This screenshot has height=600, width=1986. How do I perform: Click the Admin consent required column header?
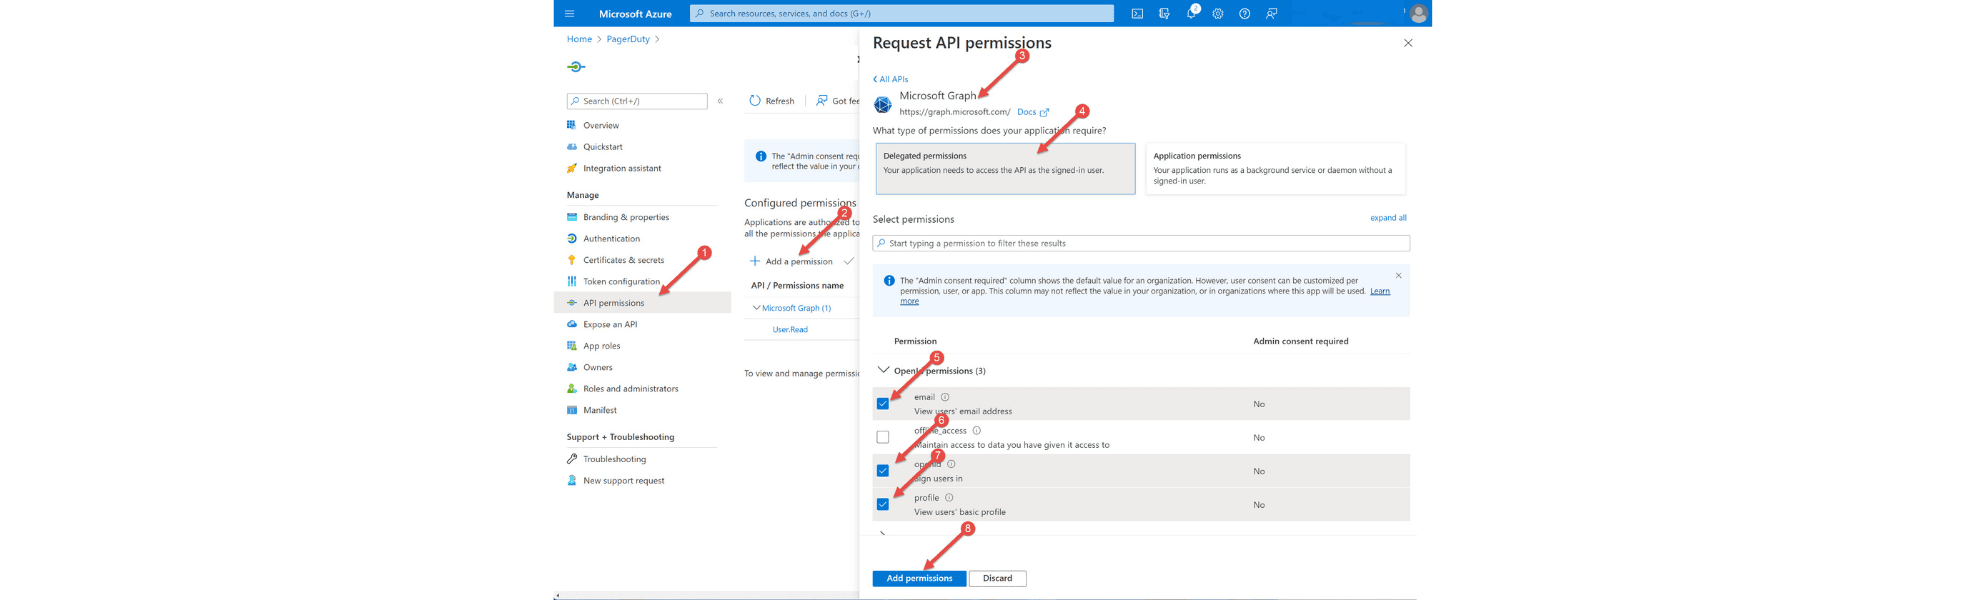tap(1301, 341)
